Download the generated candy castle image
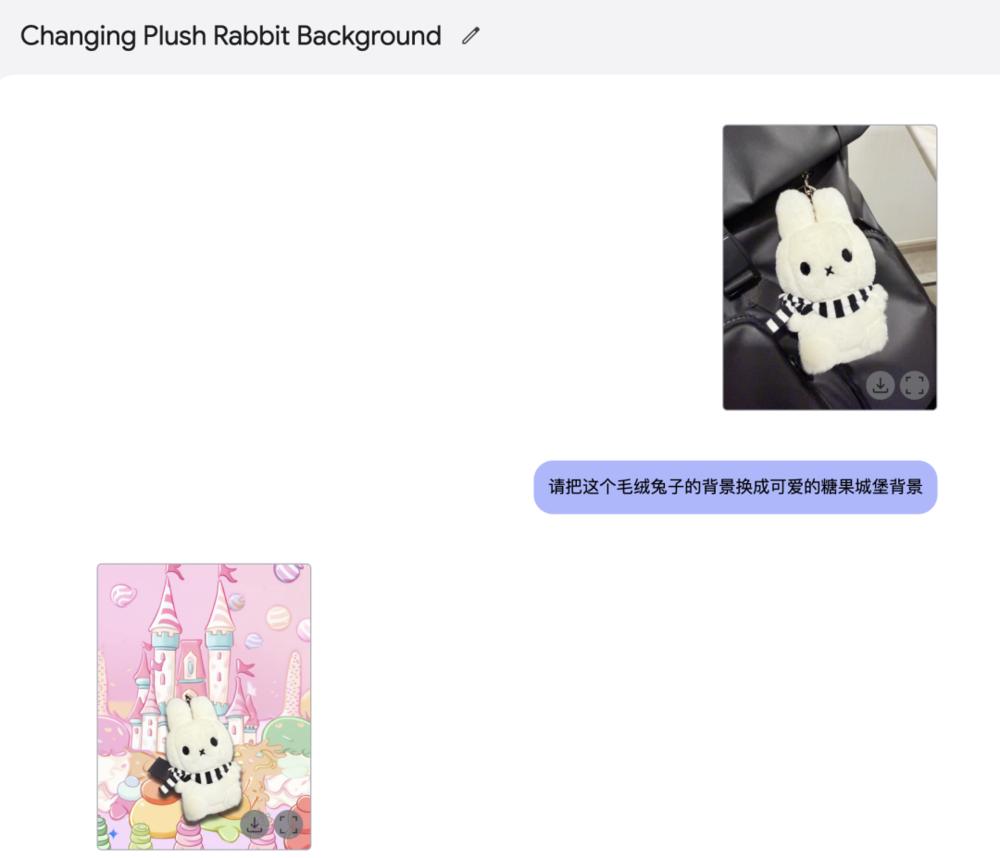Screen dimensions: 1000x858 (x=255, y=824)
